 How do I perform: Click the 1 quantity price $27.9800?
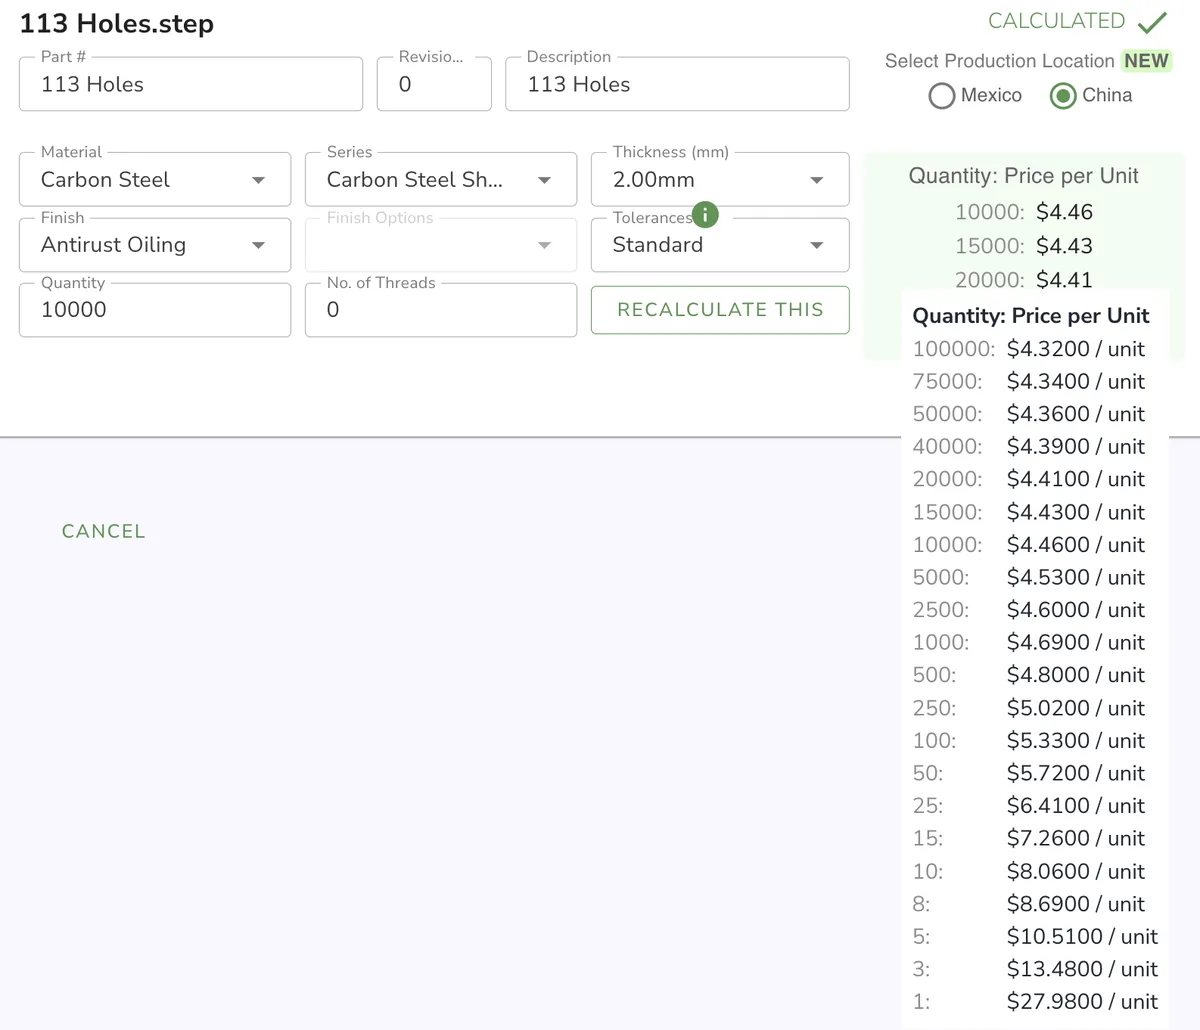pyautogui.click(x=1083, y=1002)
